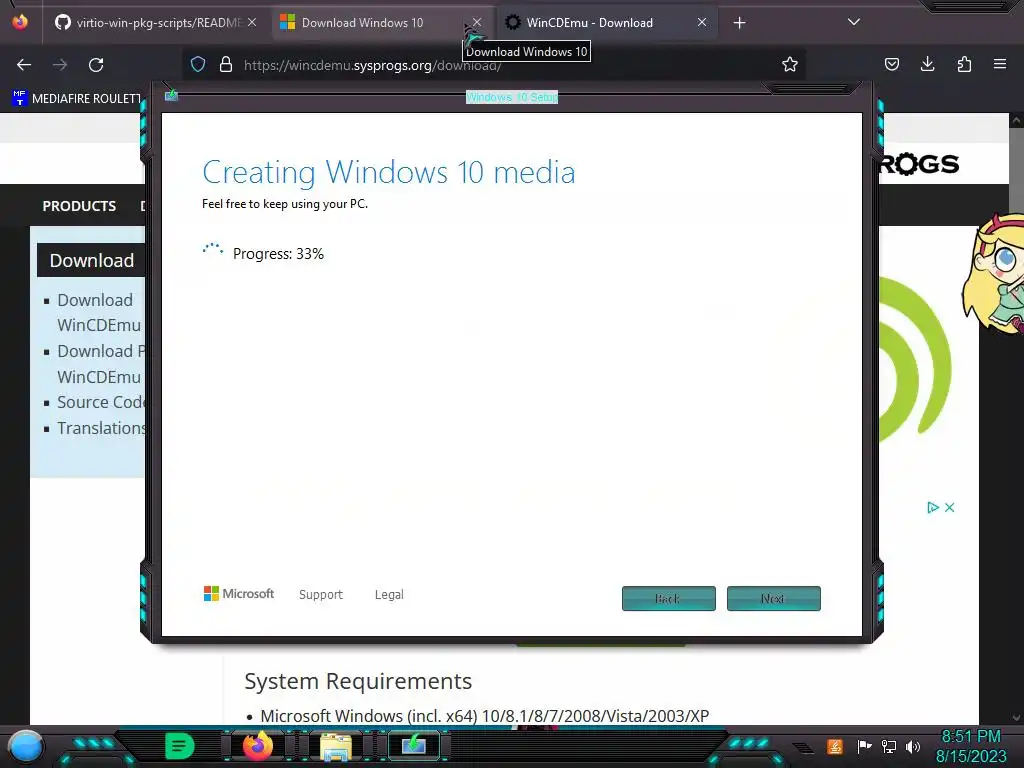Image resolution: width=1024 pixels, height=768 pixels.
Task: Open the extensions puzzle icon
Action: [x=964, y=64]
